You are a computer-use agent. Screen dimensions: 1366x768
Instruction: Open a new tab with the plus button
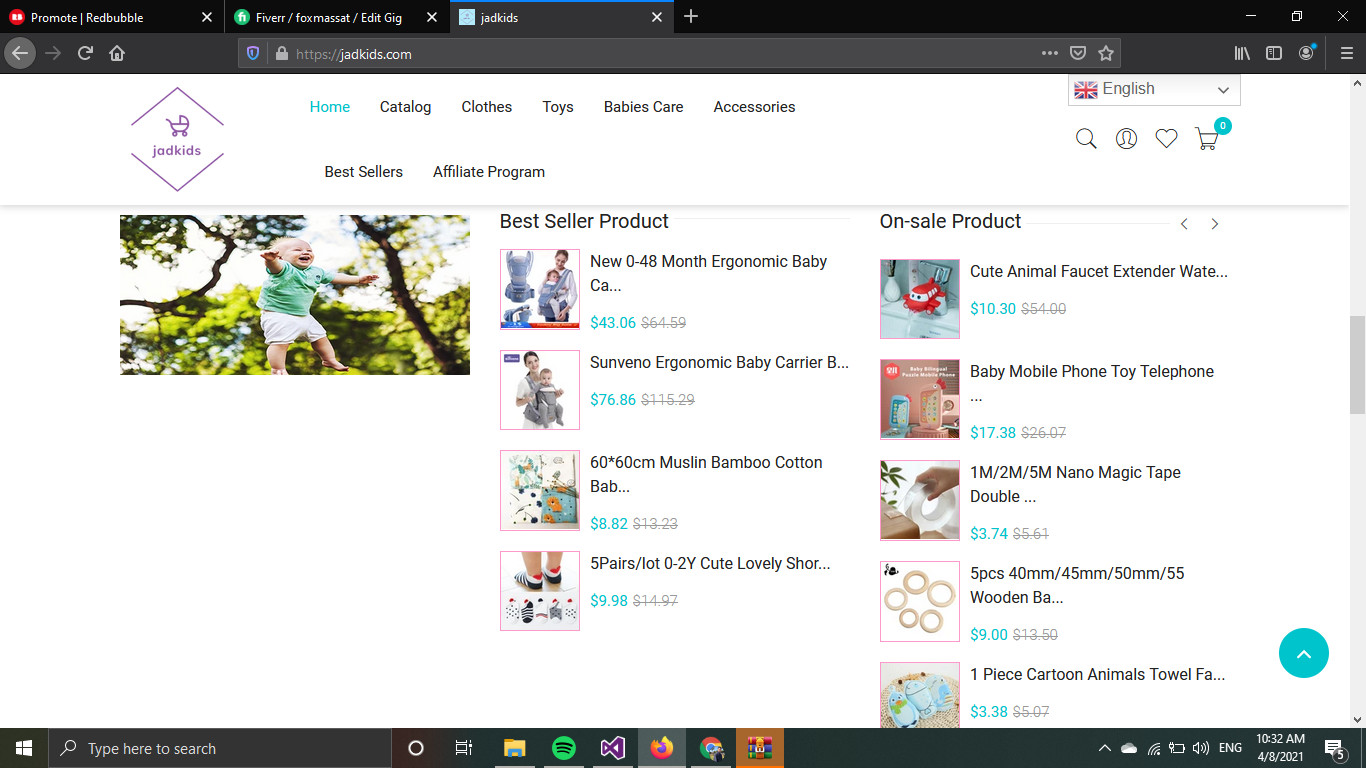point(691,17)
